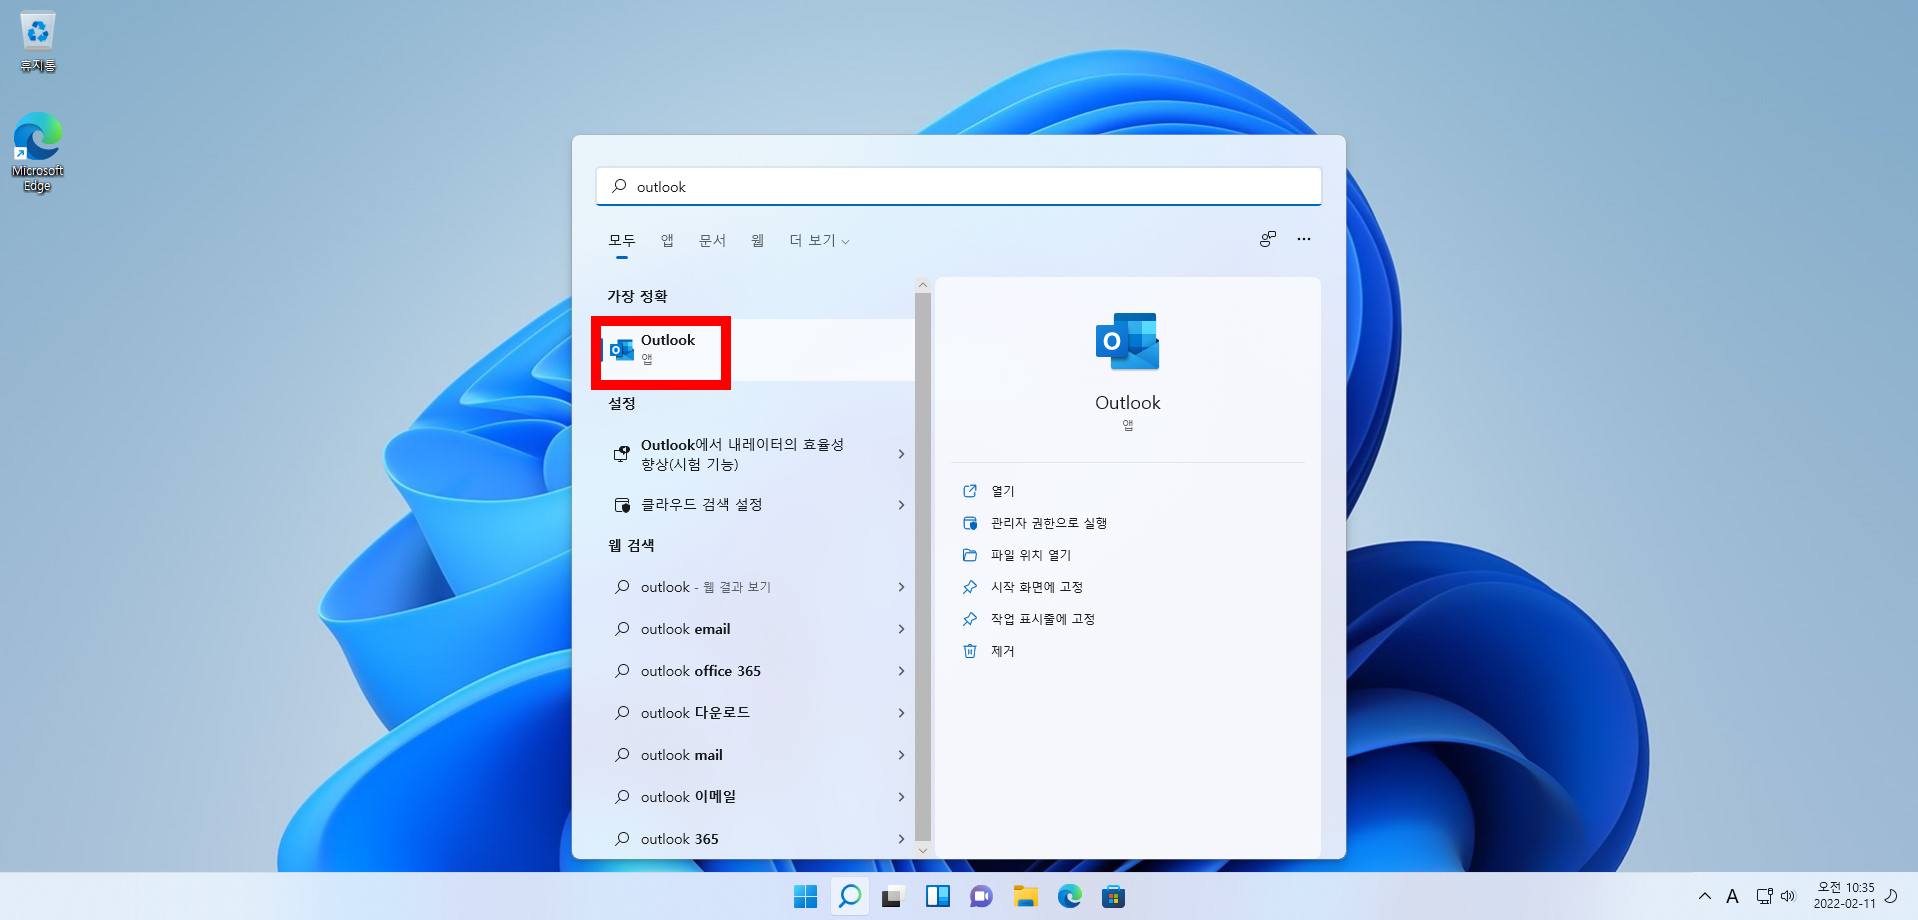Open clock showing 오전 10:35
The image size is (1918, 920).
1845,895
